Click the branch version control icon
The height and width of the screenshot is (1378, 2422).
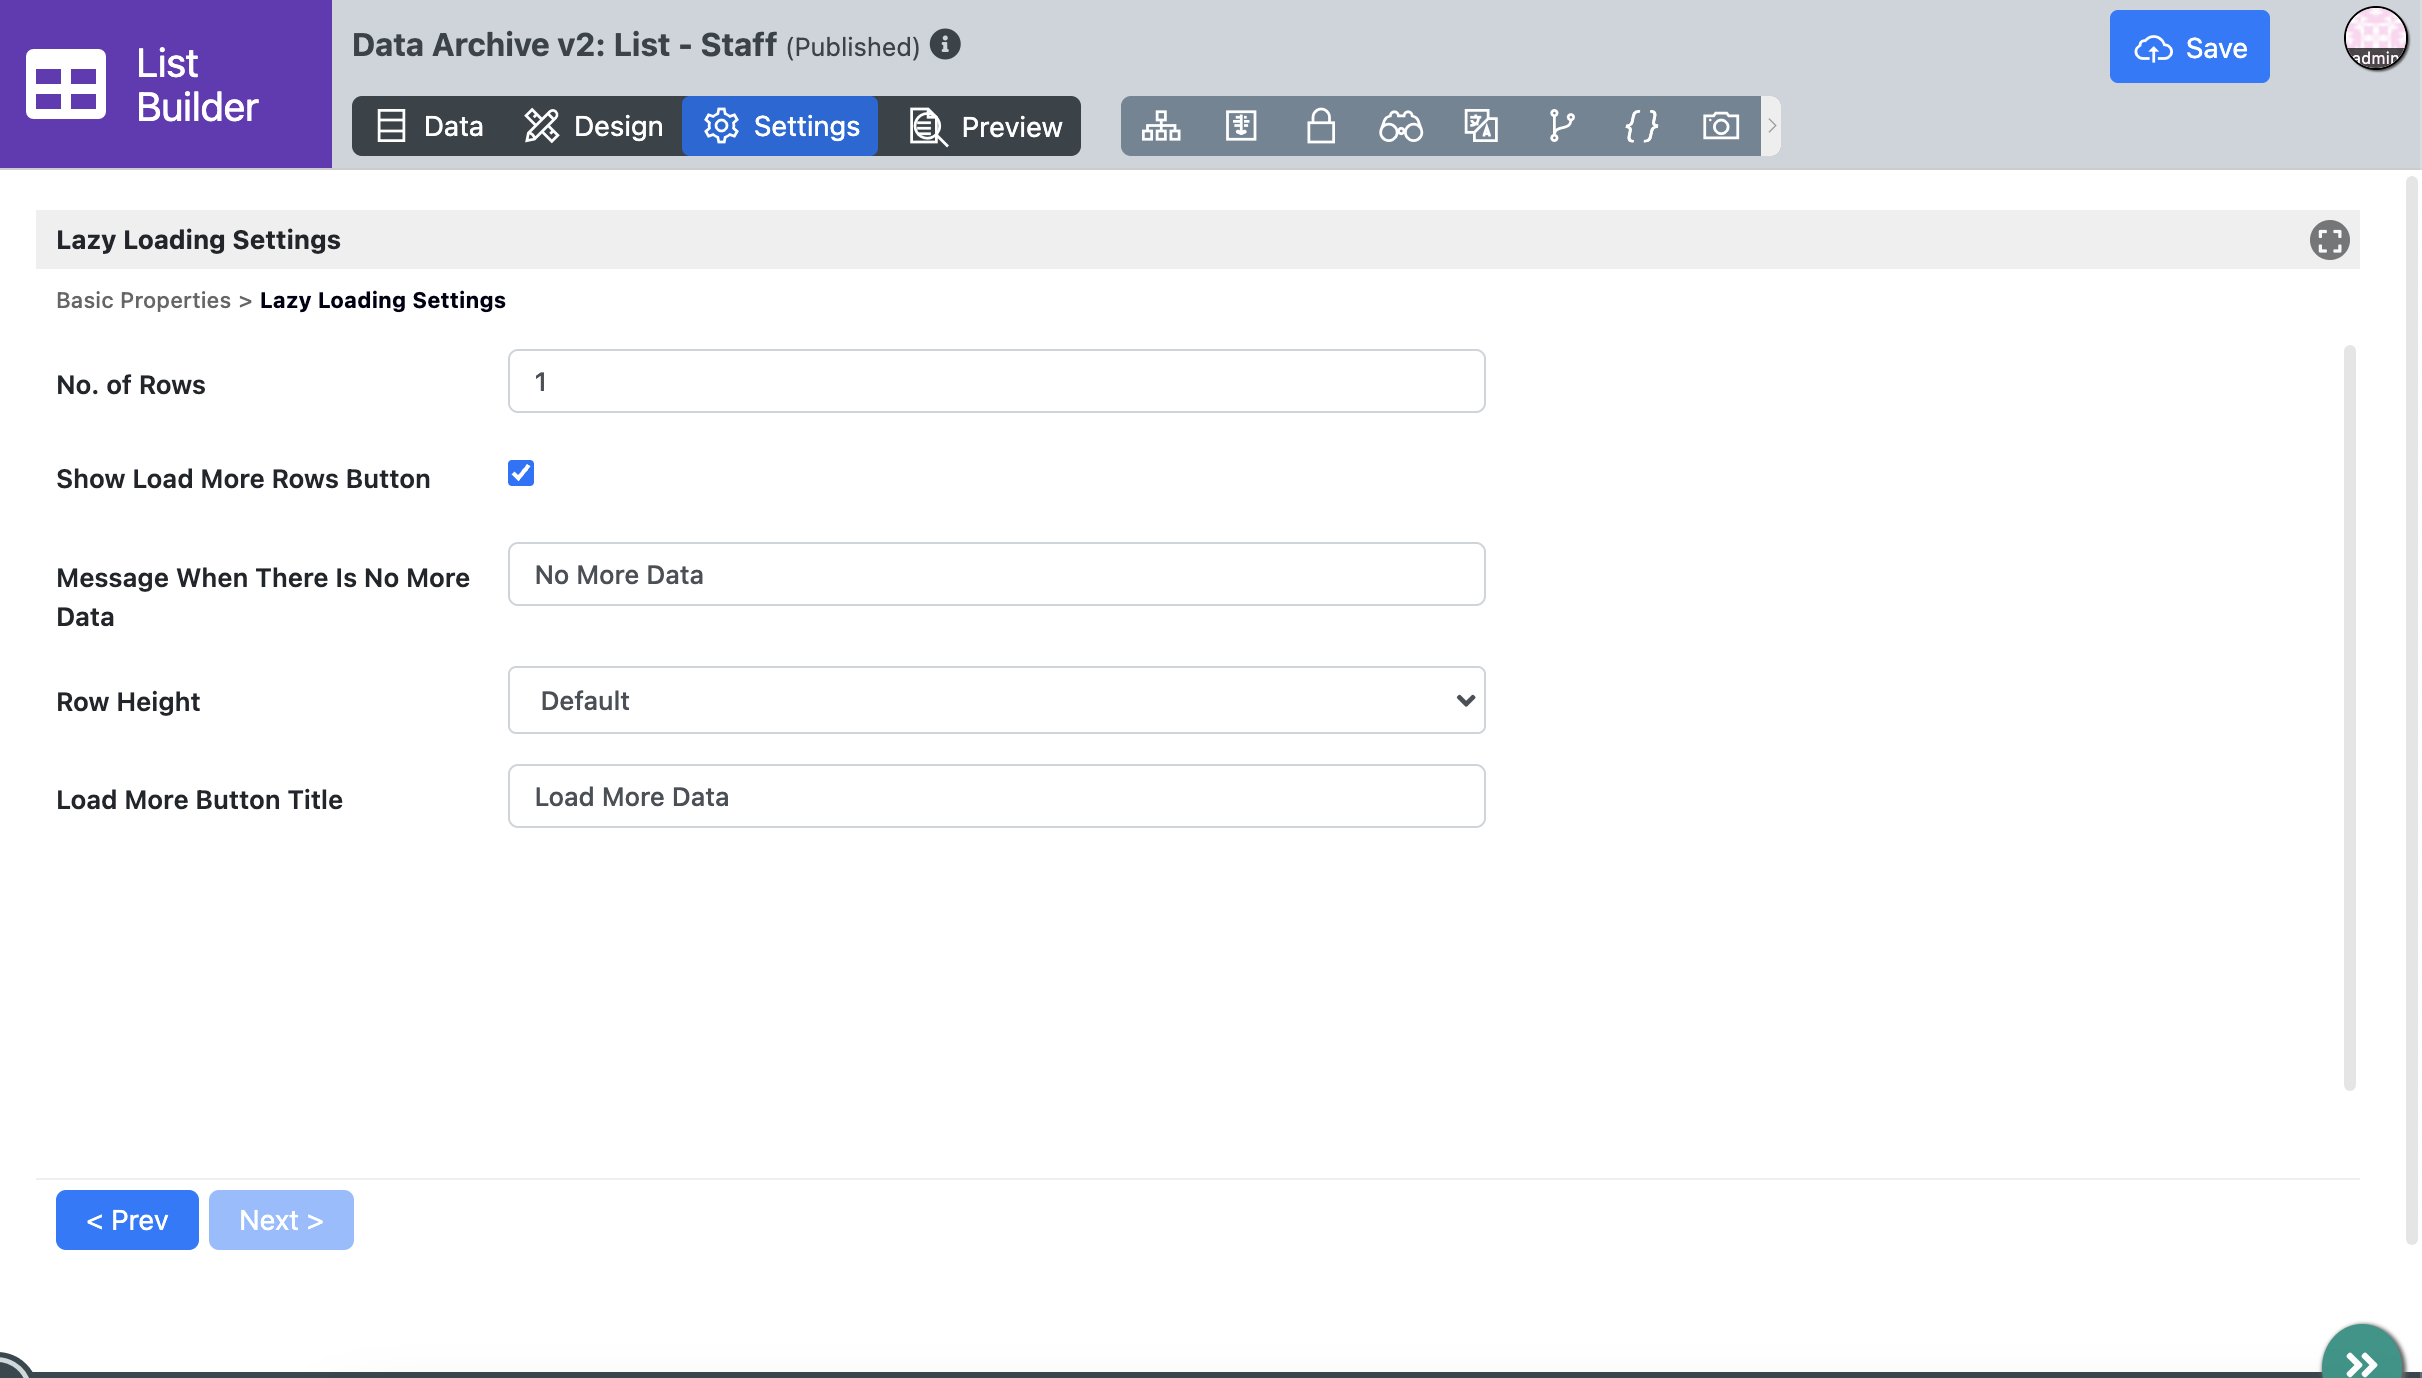(x=1561, y=126)
